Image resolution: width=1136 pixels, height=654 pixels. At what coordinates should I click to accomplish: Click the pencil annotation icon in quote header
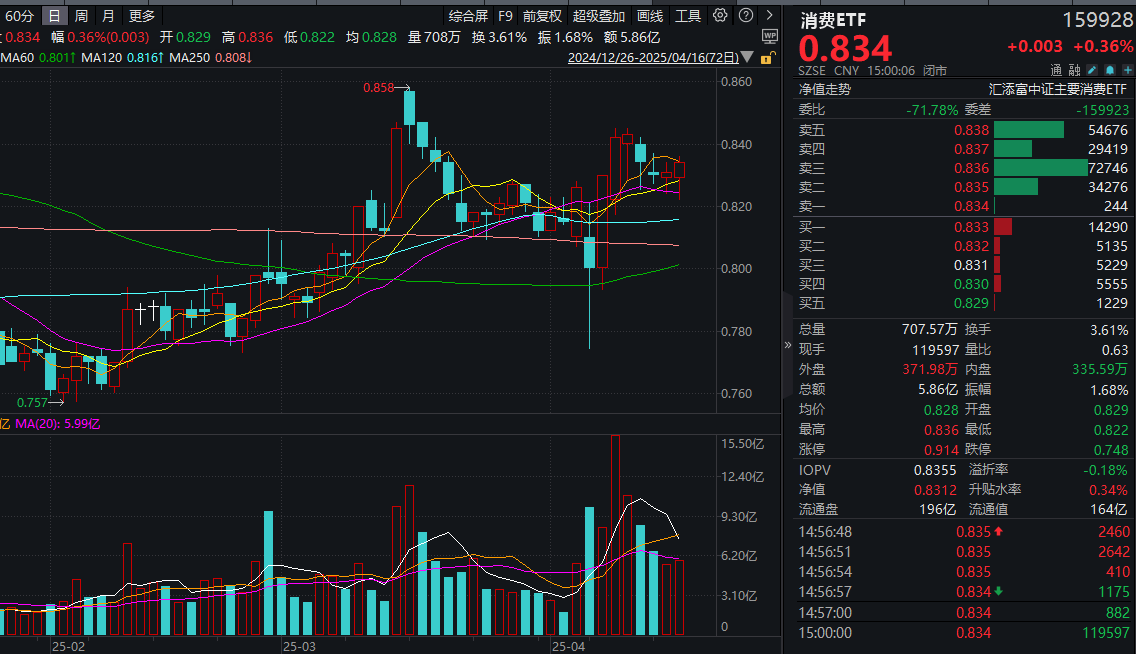[1093, 70]
